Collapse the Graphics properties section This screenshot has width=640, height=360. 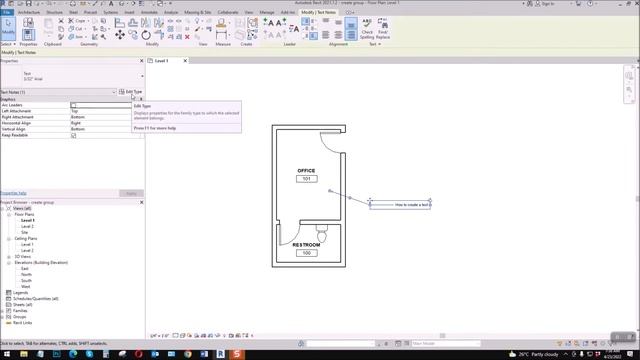point(141,99)
